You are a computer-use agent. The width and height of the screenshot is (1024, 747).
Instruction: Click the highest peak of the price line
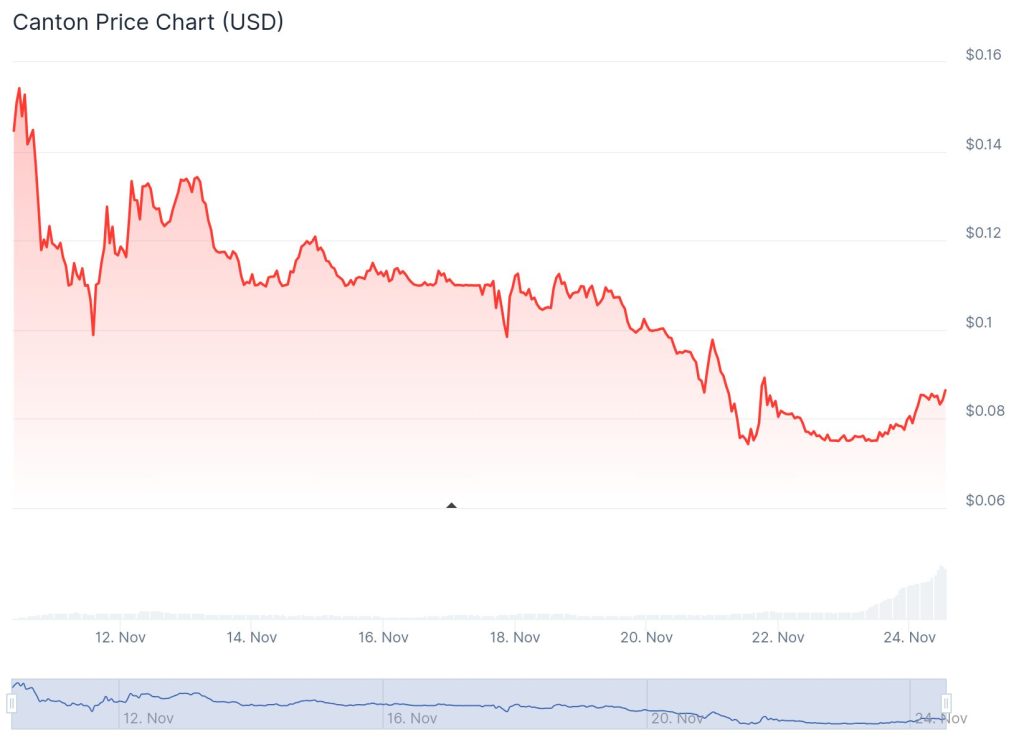[x=19, y=88]
